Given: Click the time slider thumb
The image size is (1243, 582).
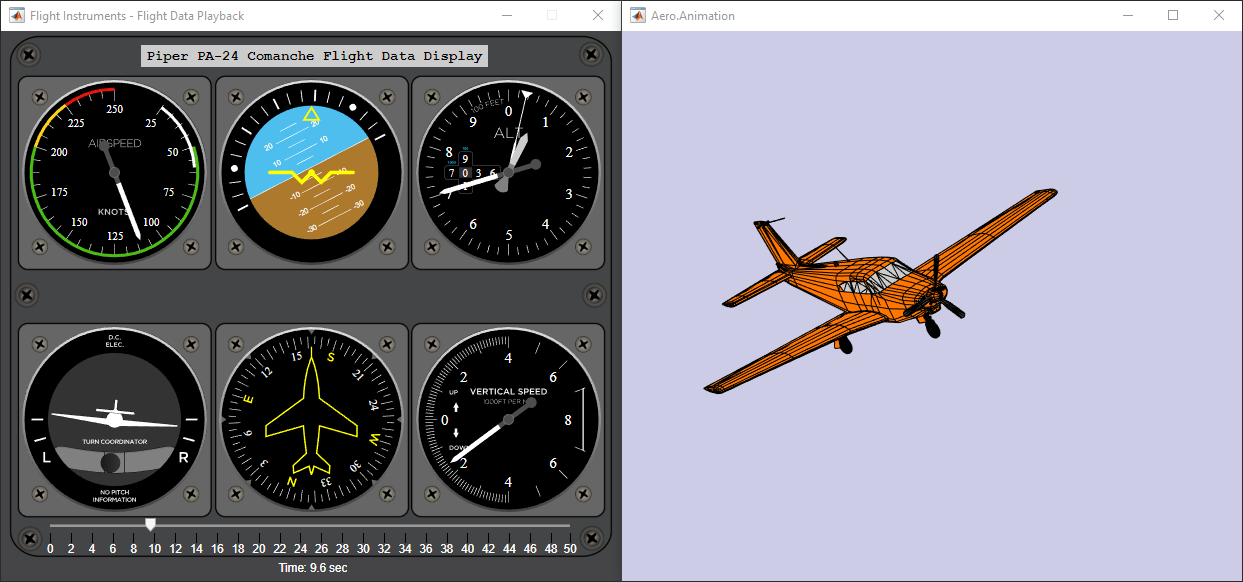Looking at the screenshot, I should click(x=150, y=524).
